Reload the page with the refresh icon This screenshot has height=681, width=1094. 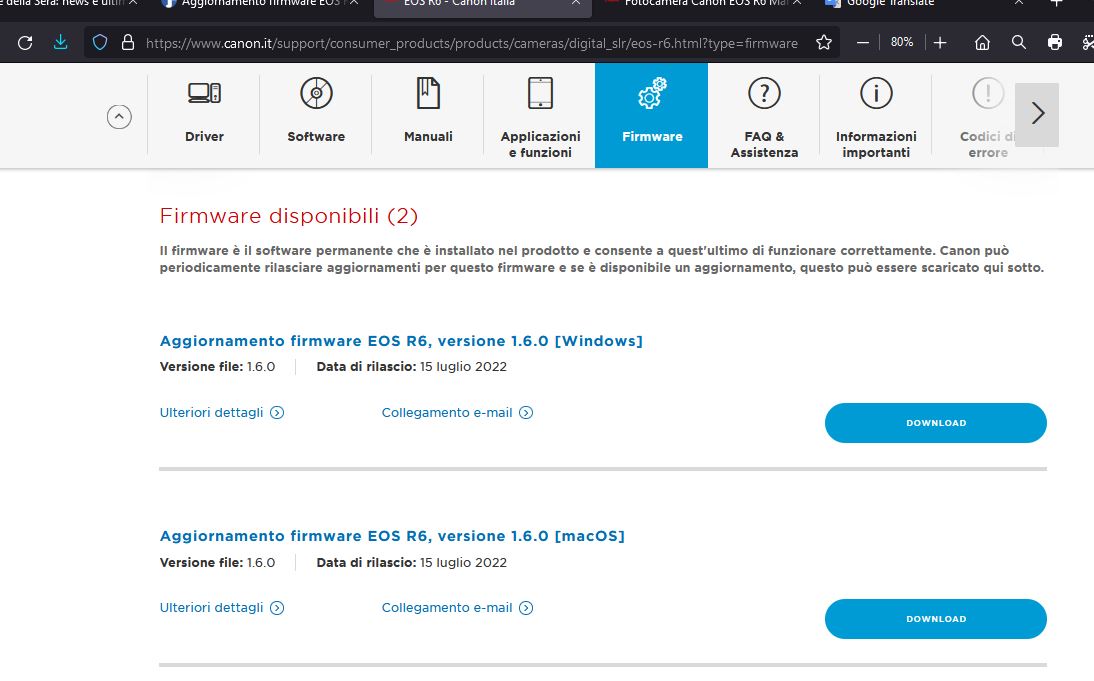coord(25,43)
